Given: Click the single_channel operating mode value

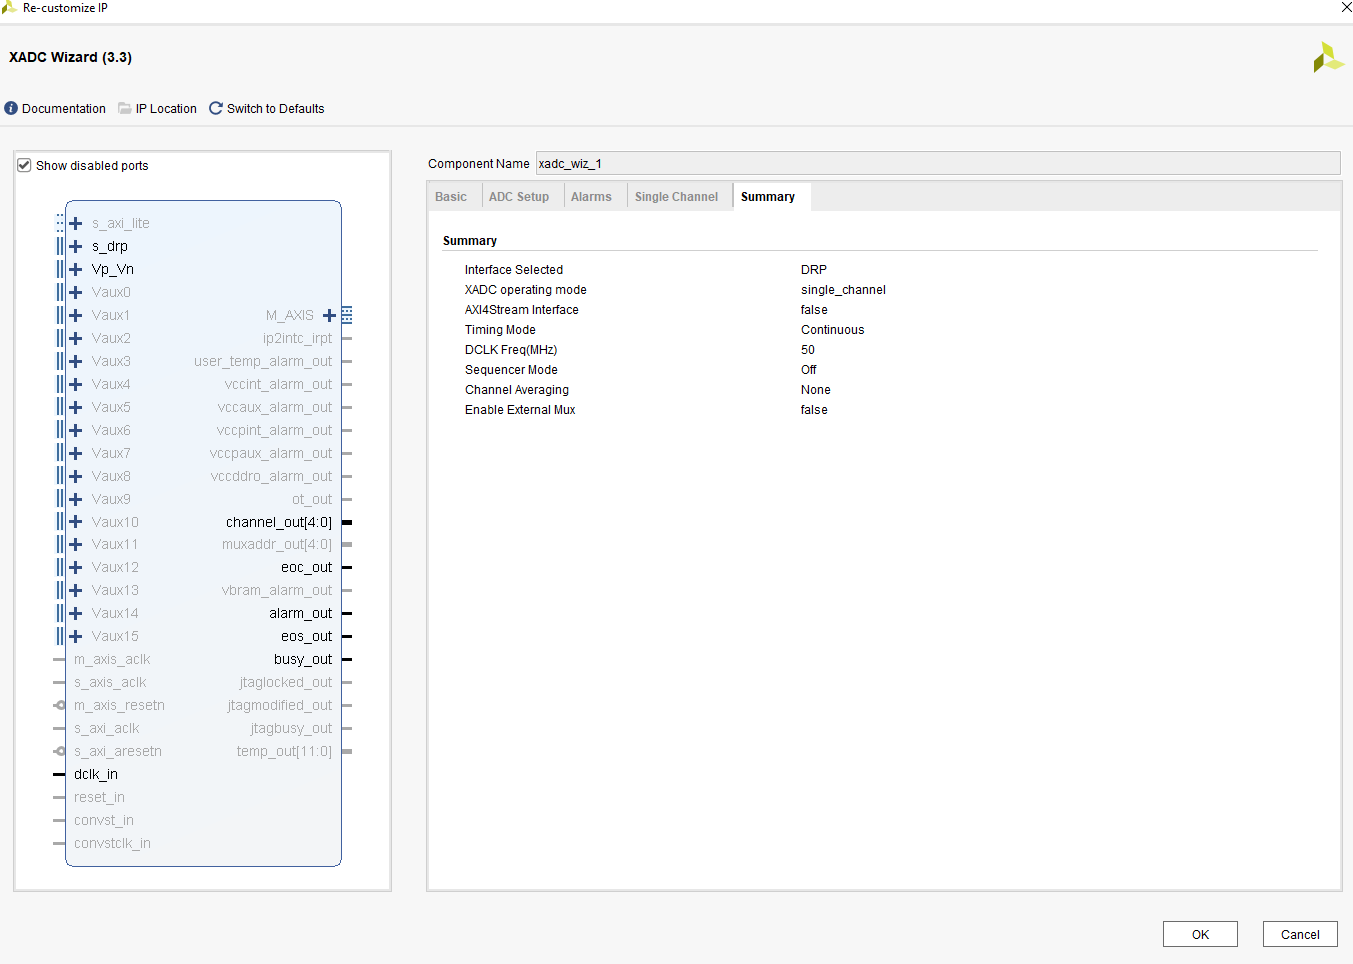Looking at the screenshot, I should click(x=843, y=290).
